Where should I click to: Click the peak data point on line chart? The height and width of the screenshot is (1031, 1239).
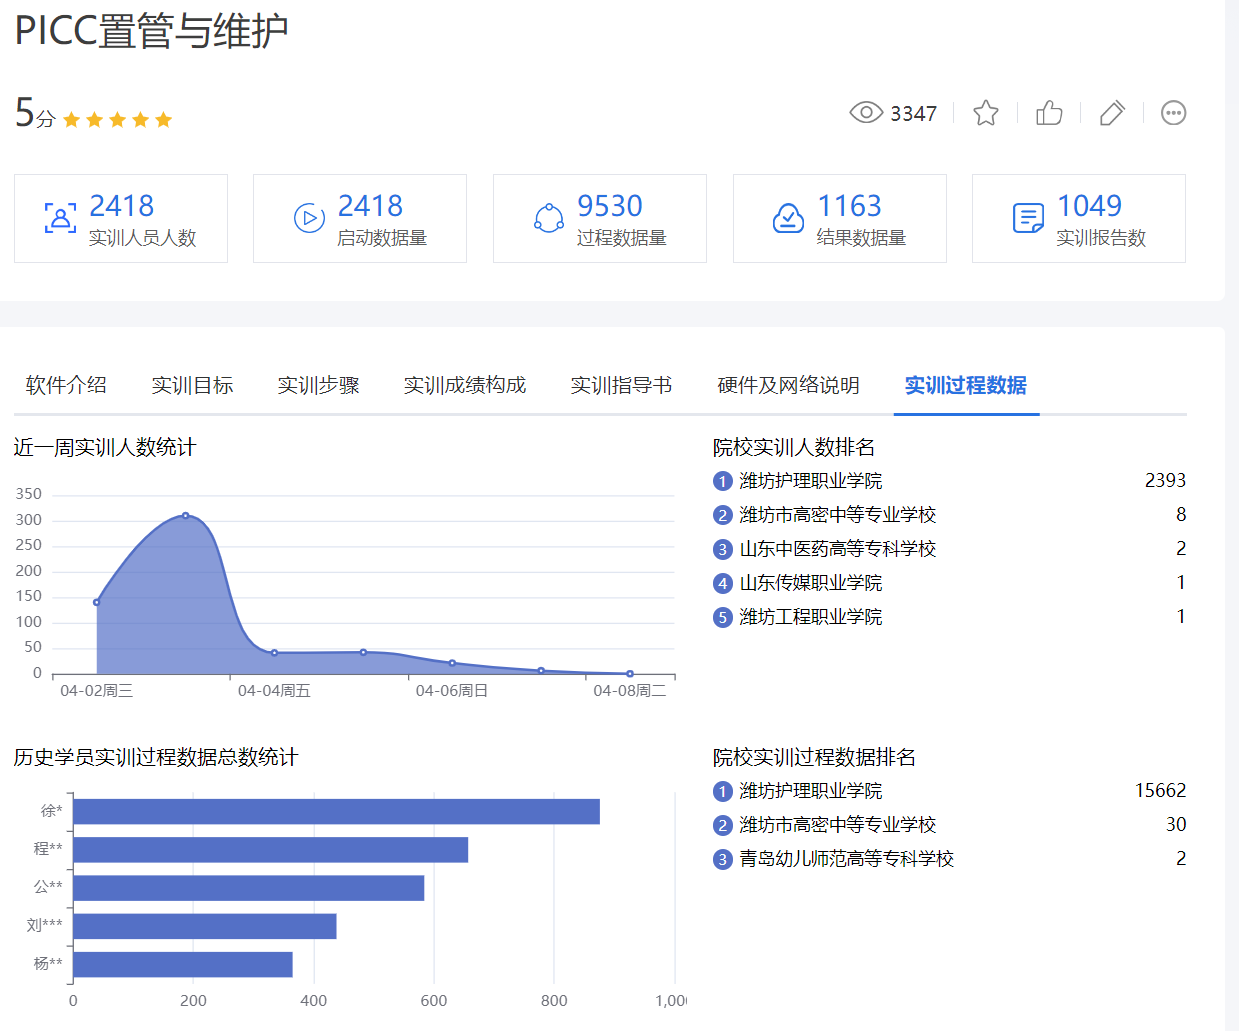tap(186, 516)
